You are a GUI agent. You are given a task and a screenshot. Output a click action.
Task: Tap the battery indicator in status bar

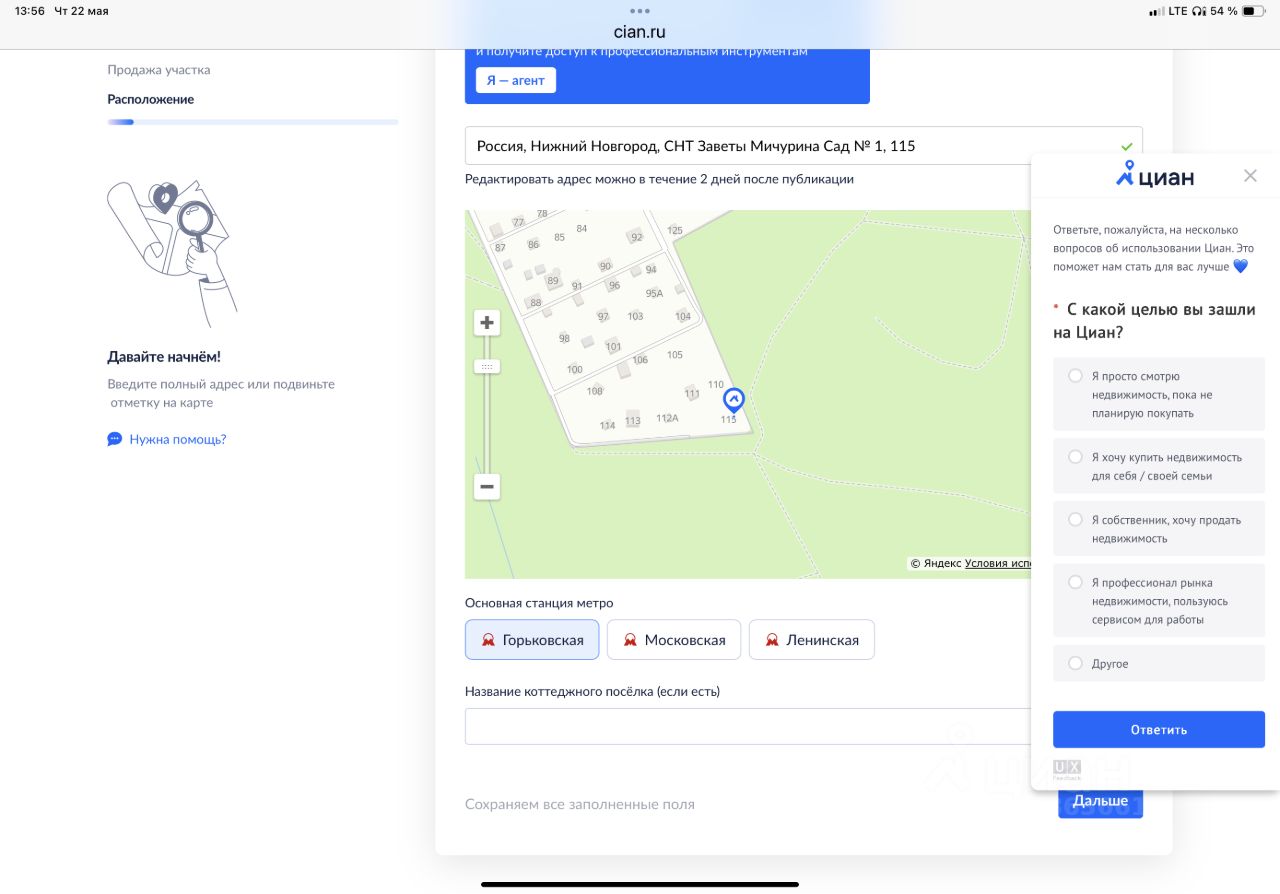1256,11
